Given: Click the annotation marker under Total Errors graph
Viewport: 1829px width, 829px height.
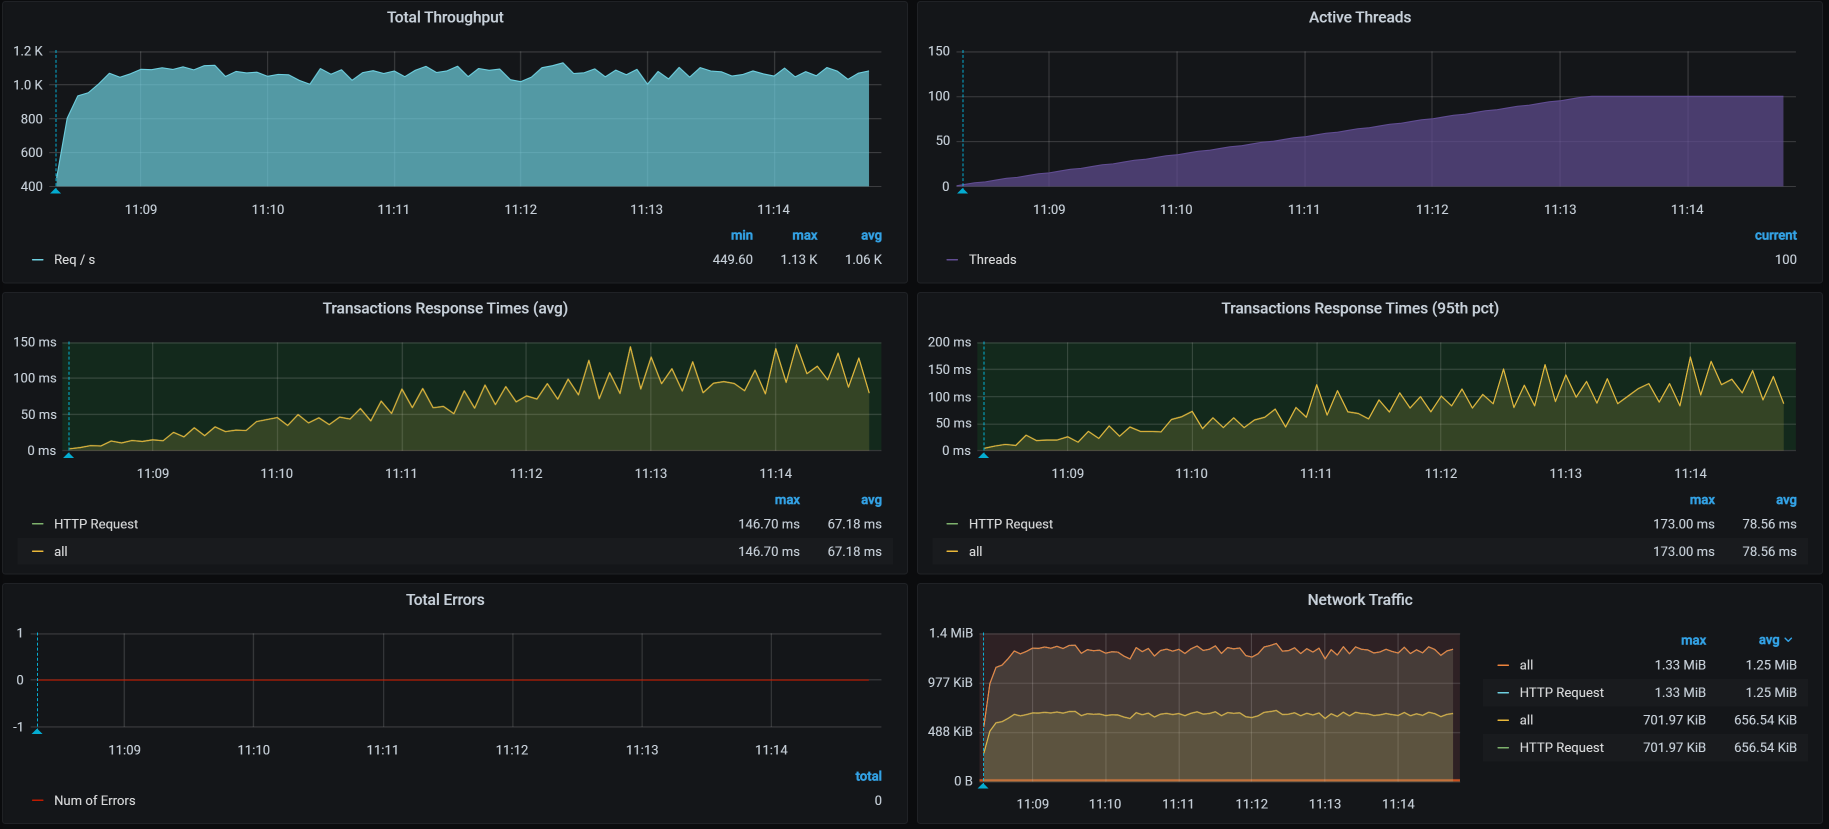Looking at the screenshot, I should tap(37, 731).
